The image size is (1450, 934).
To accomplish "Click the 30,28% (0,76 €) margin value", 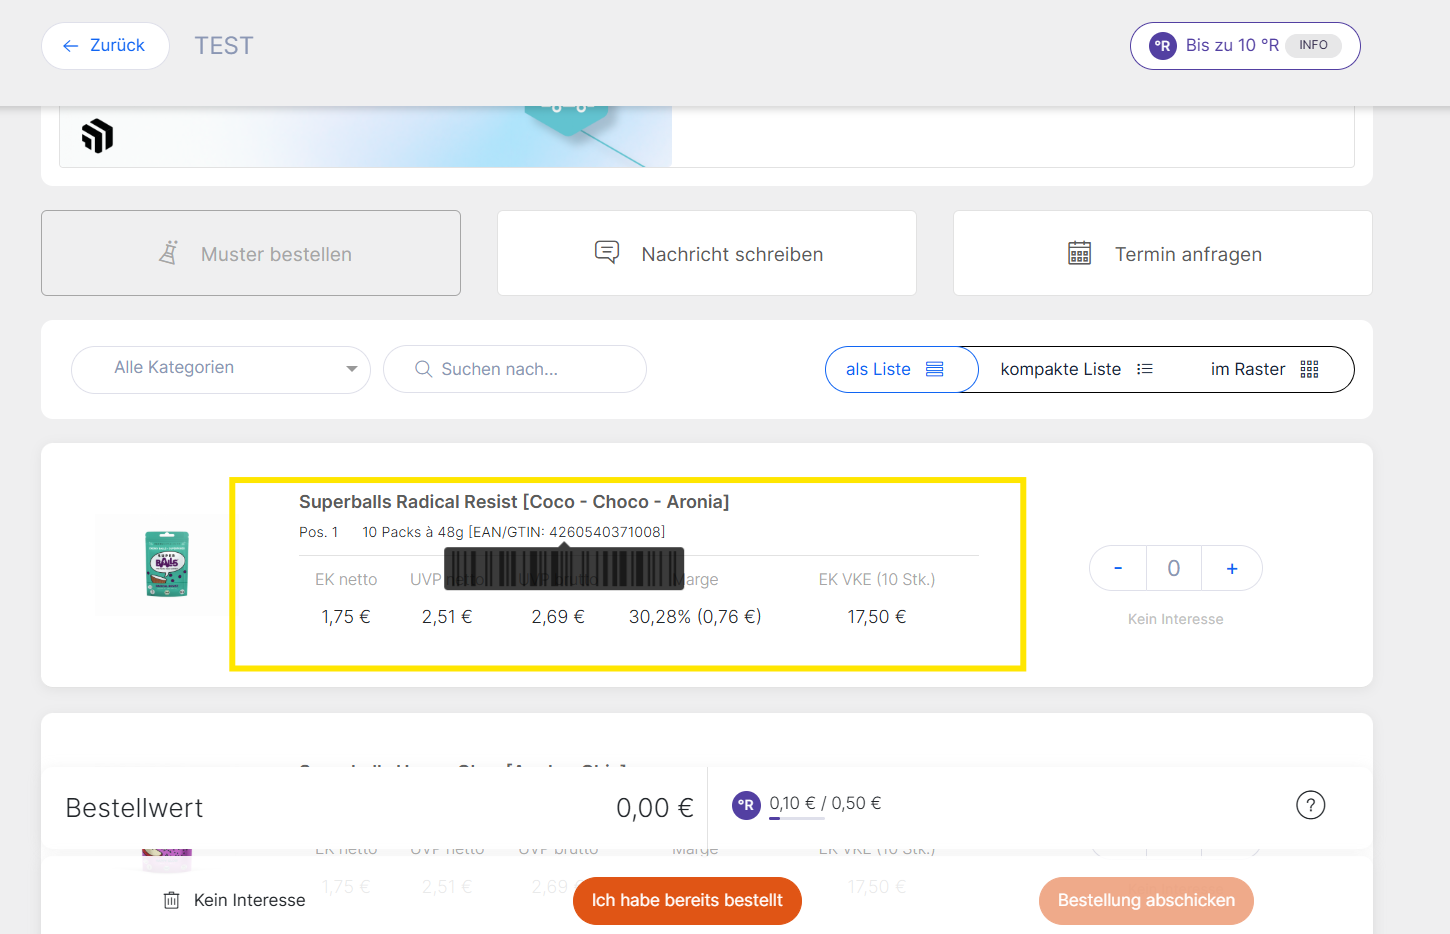I will (695, 617).
